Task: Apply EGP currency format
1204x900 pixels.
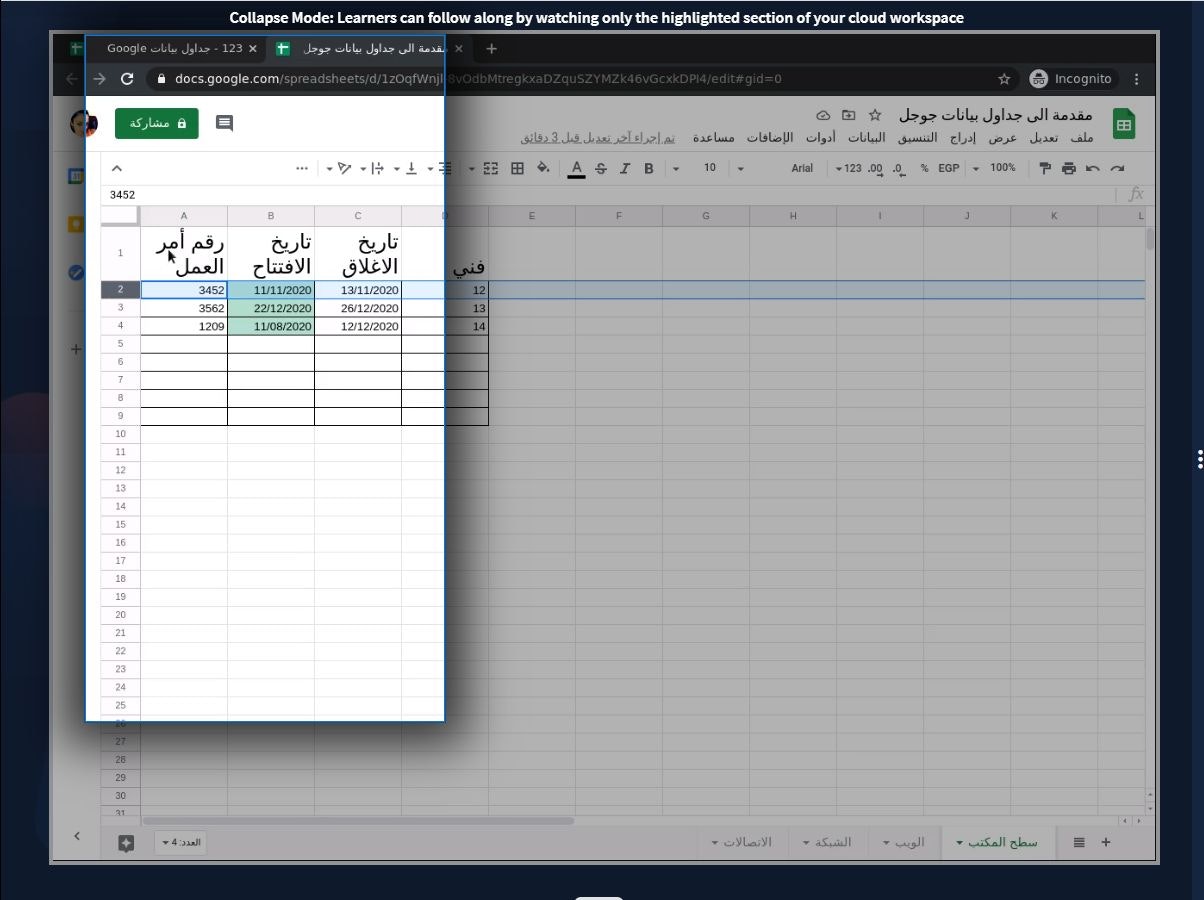Action: coord(948,168)
